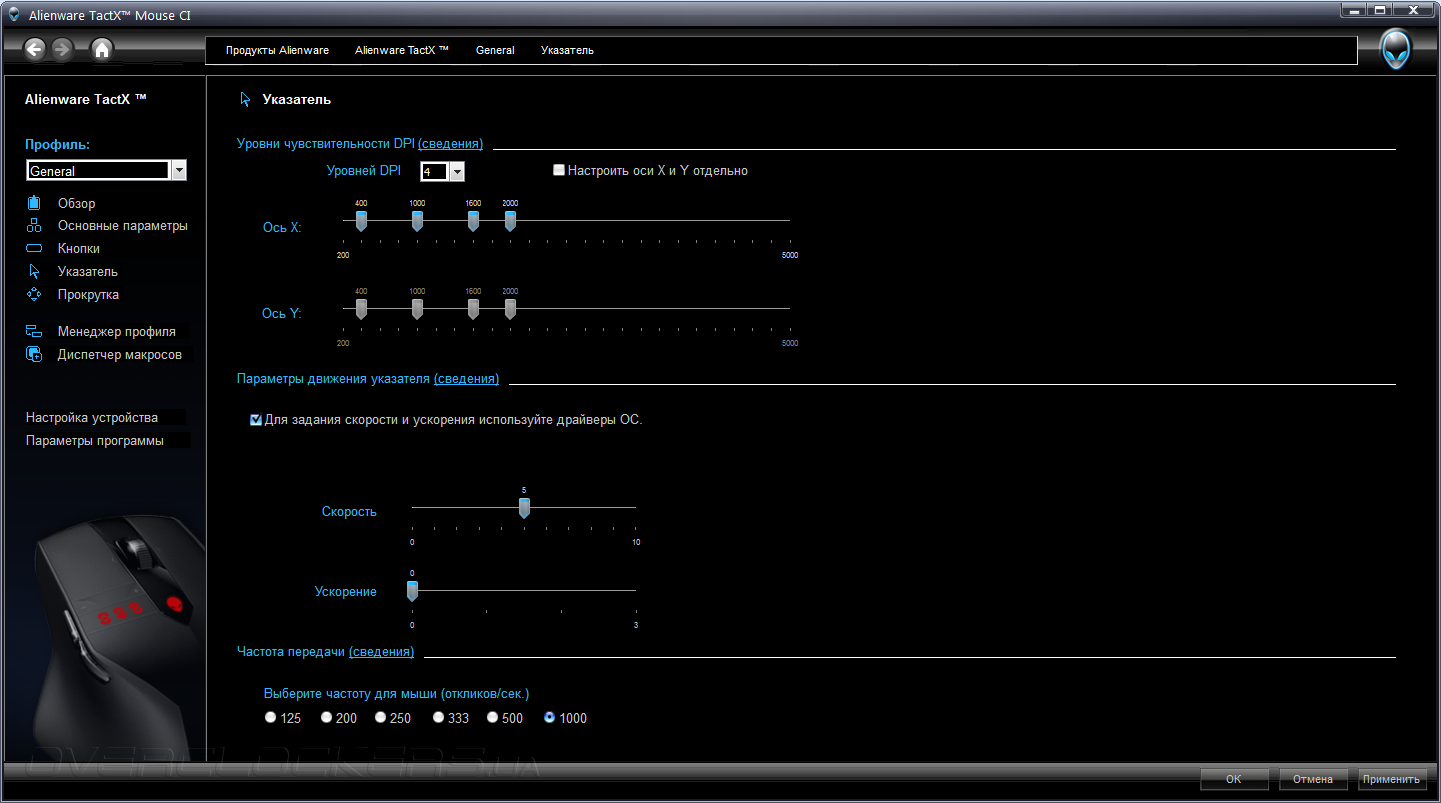The height and width of the screenshot is (803, 1441).
Task: Select 200 polling rate
Action: point(326,717)
